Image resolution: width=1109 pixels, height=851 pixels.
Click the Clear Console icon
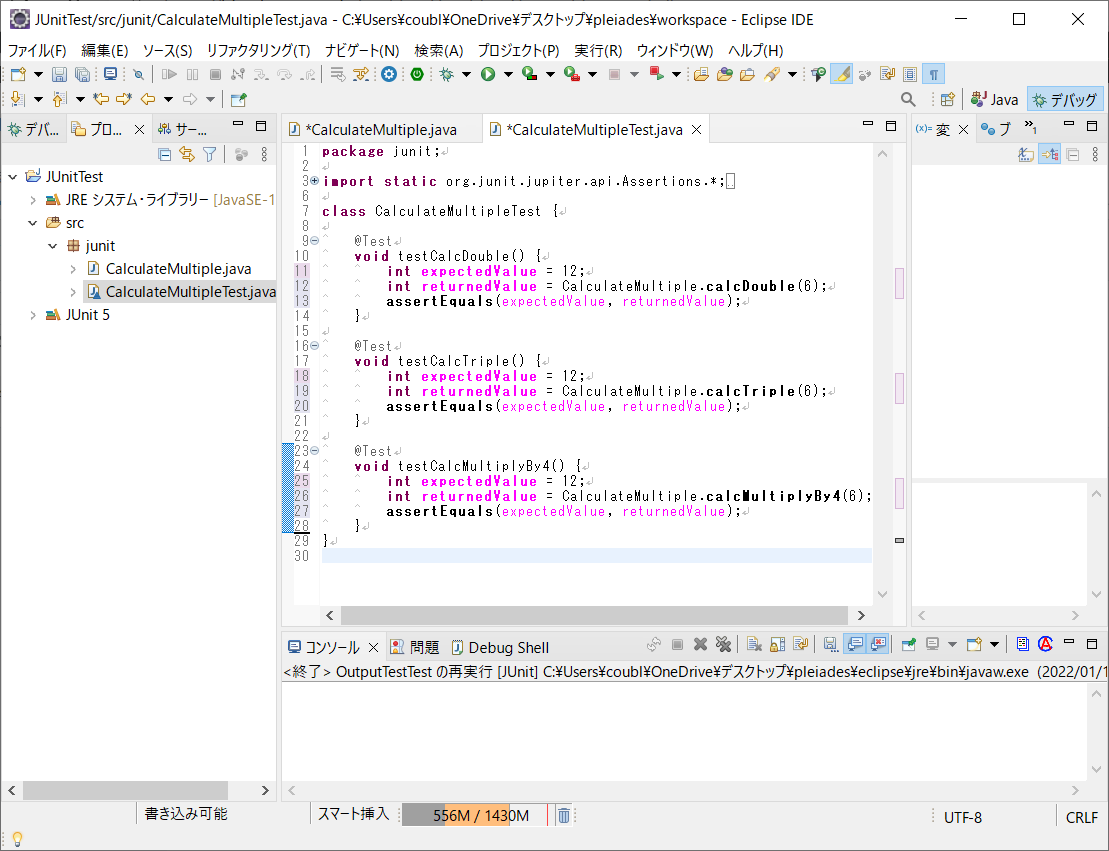pos(754,644)
